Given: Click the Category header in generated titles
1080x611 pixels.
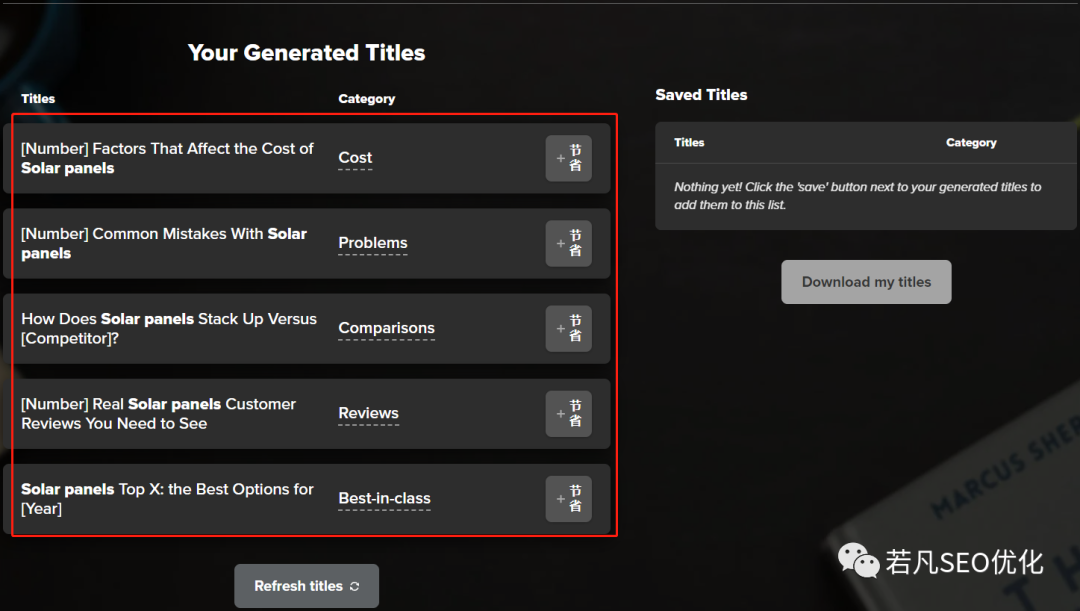Looking at the screenshot, I should (366, 99).
